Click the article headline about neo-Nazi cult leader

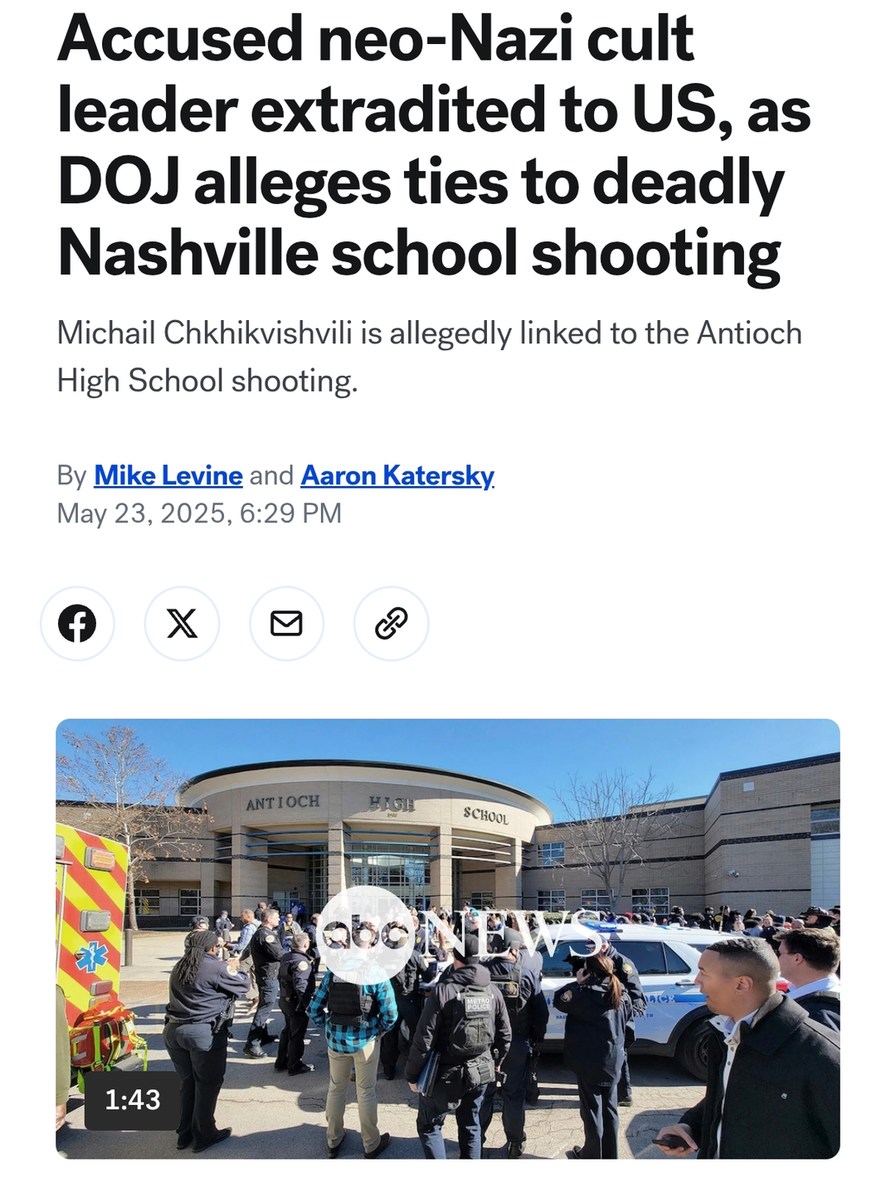point(434,145)
